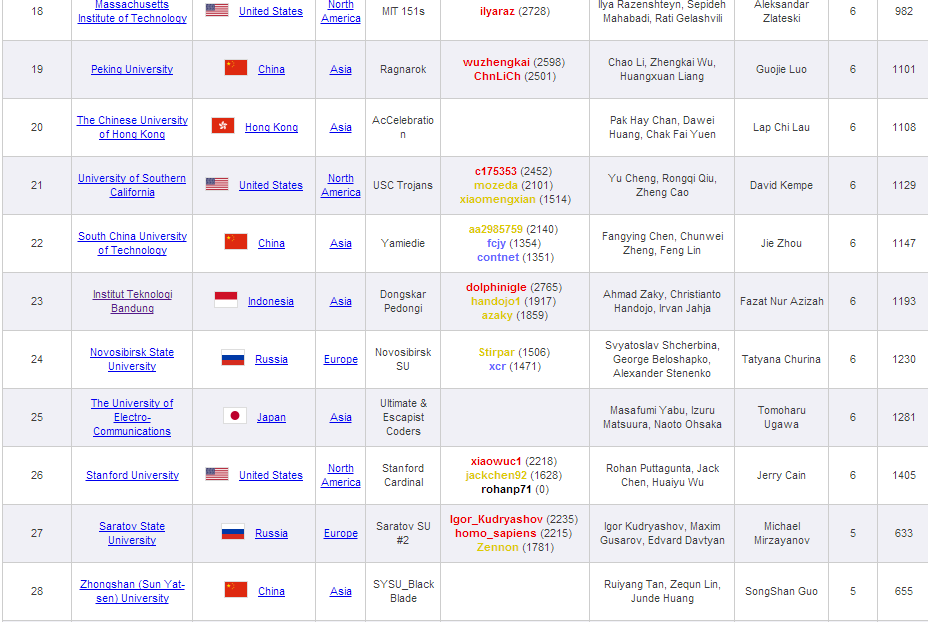The image size is (928, 622).
Task: Open Zhongshan (Sun Yat-sen) University link
Action: 132,591
